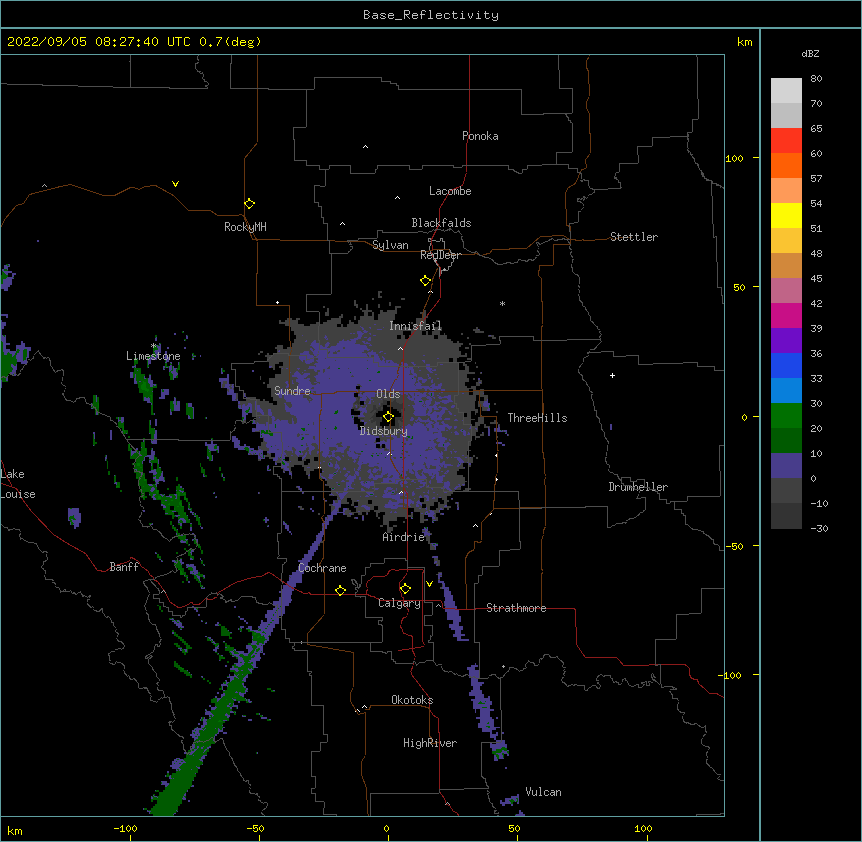
Task: Click the light gray 80 dBZ legend swatch
Action: (x=786, y=91)
